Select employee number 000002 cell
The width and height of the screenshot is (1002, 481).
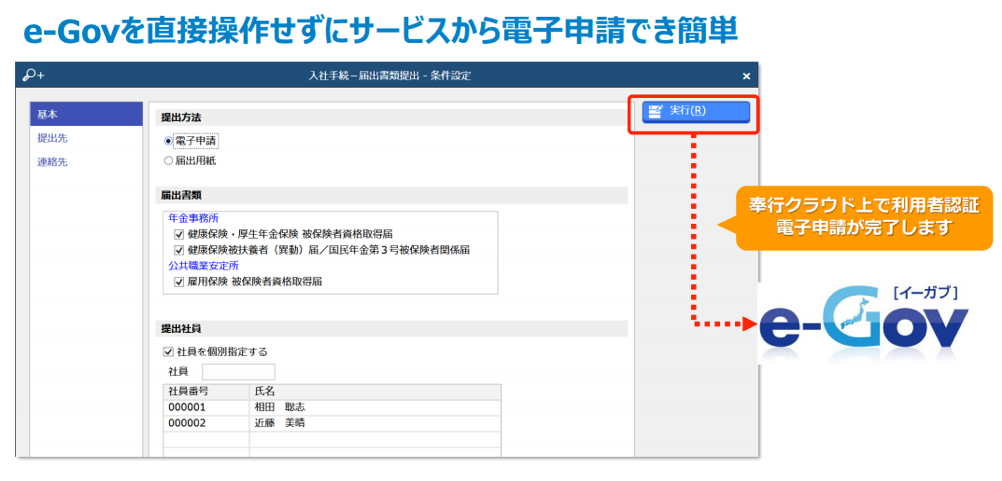[x=206, y=424]
